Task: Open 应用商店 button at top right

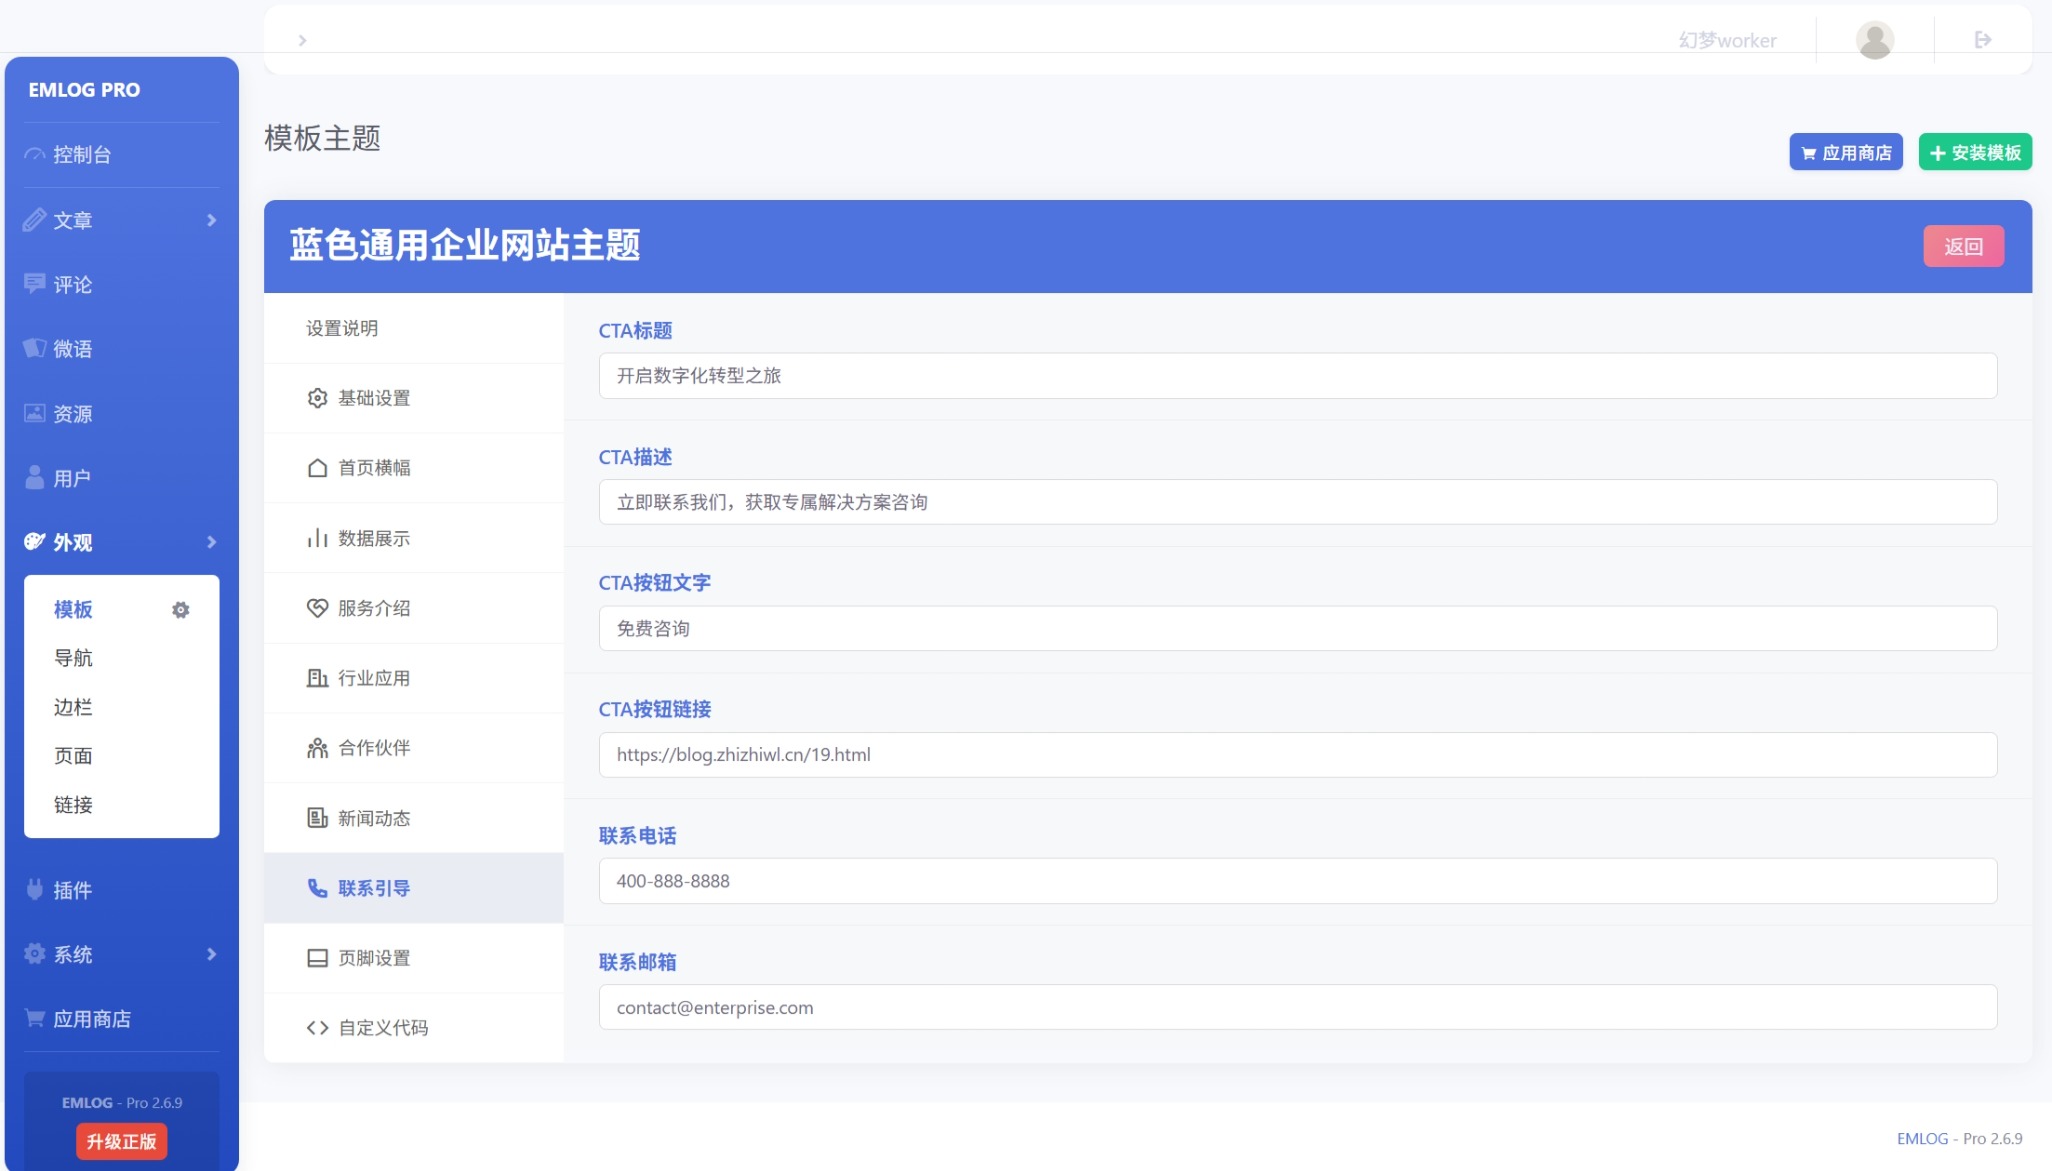Action: pyautogui.click(x=1846, y=152)
